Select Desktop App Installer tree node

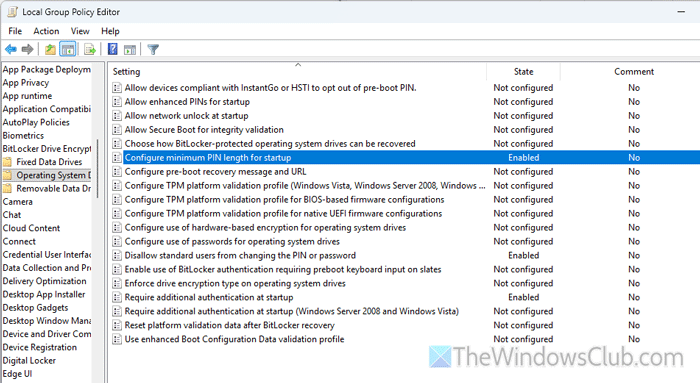pyautogui.click(x=44, y=294)
